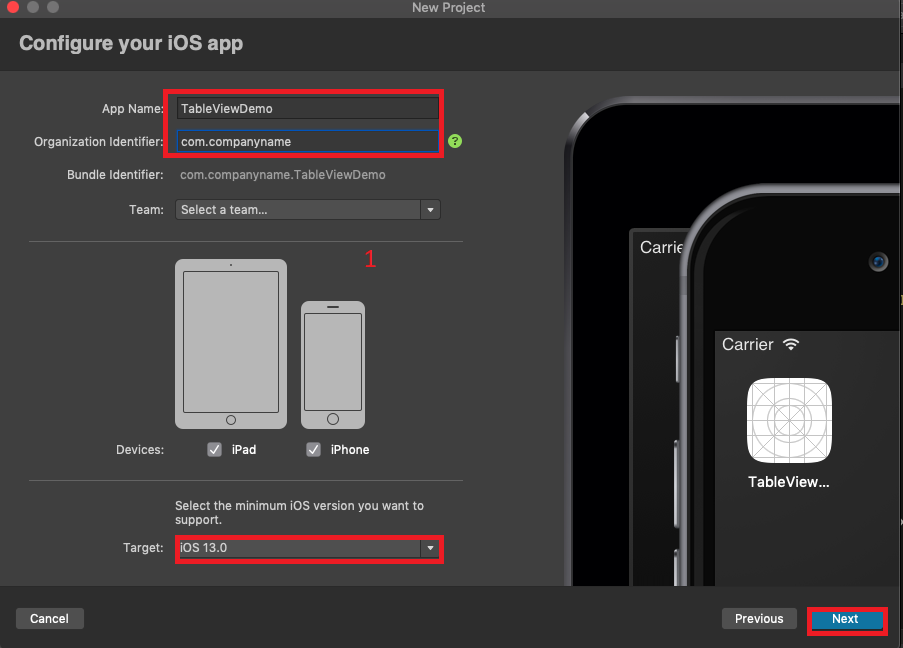Select the com.companyname Organization Identifier field
This screenshot has width=903, height=648.
point(306,141)
